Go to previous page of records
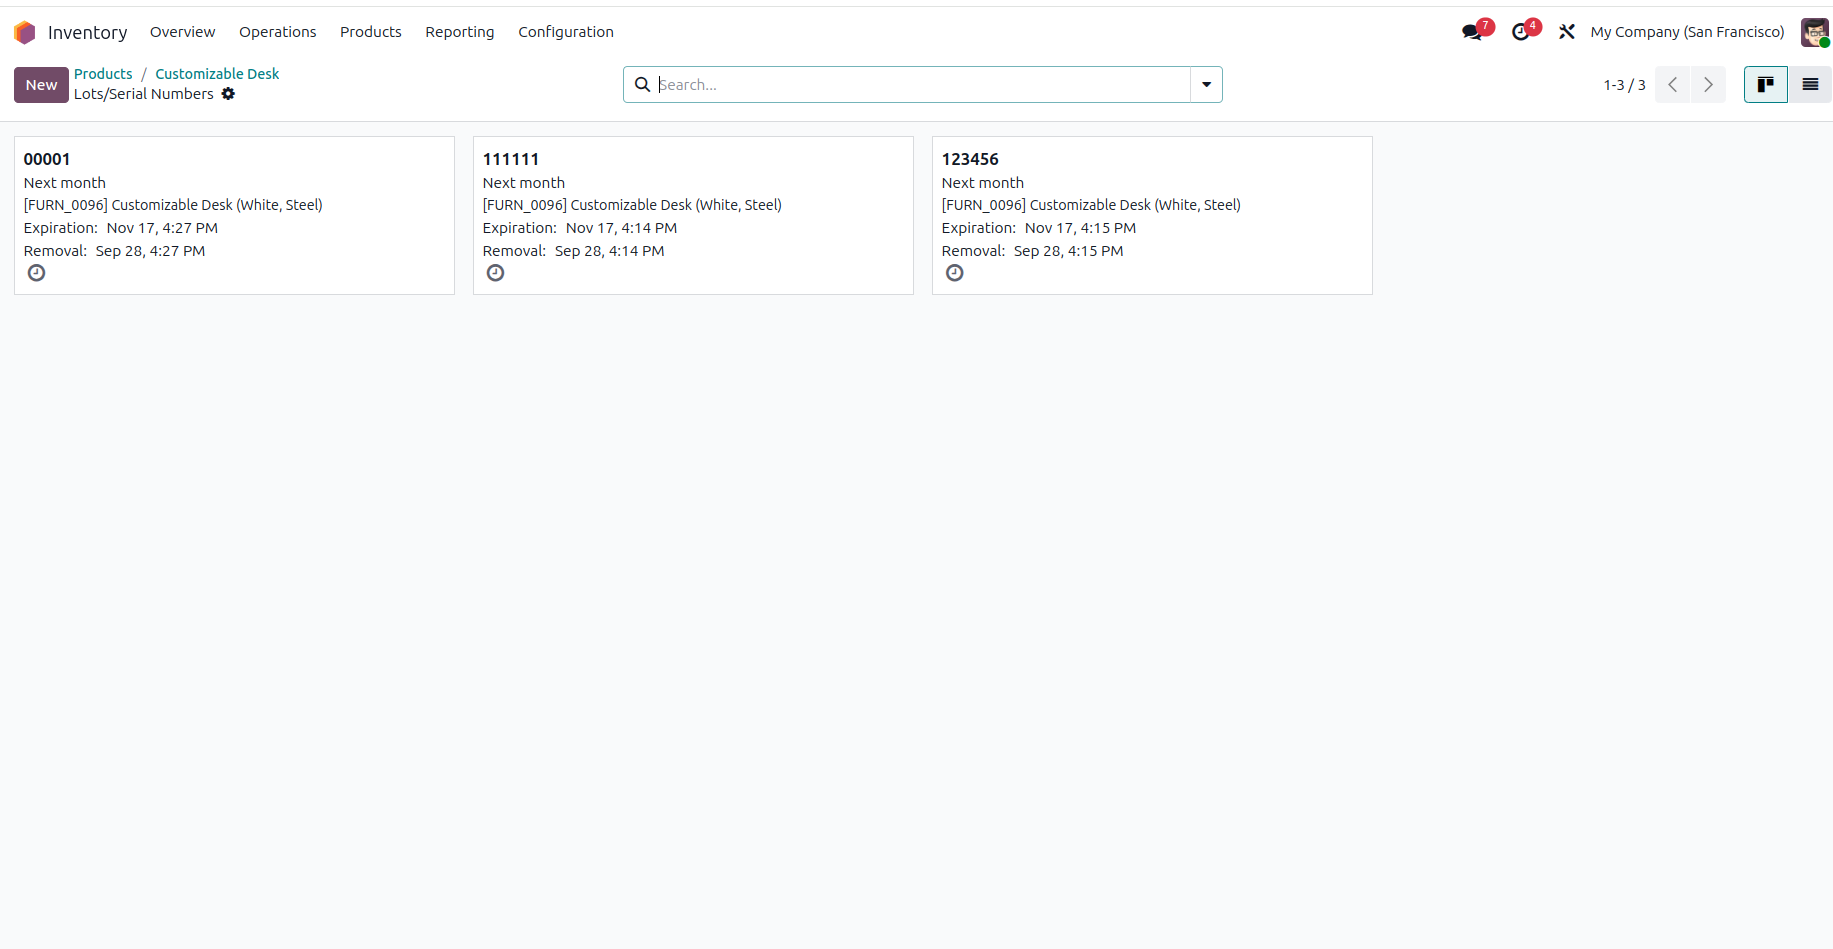Screen dimensions: 1833x949 click(x=1673, y=85)
